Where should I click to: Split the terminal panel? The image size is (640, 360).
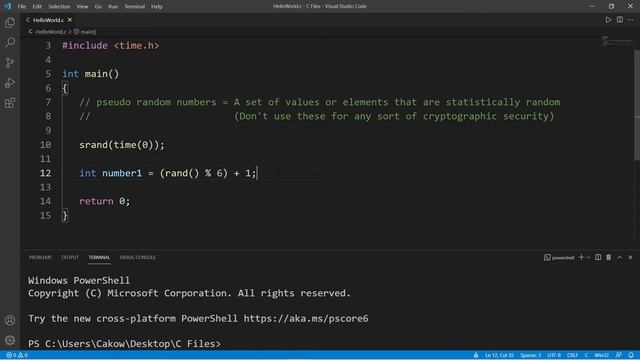[598, 257]
